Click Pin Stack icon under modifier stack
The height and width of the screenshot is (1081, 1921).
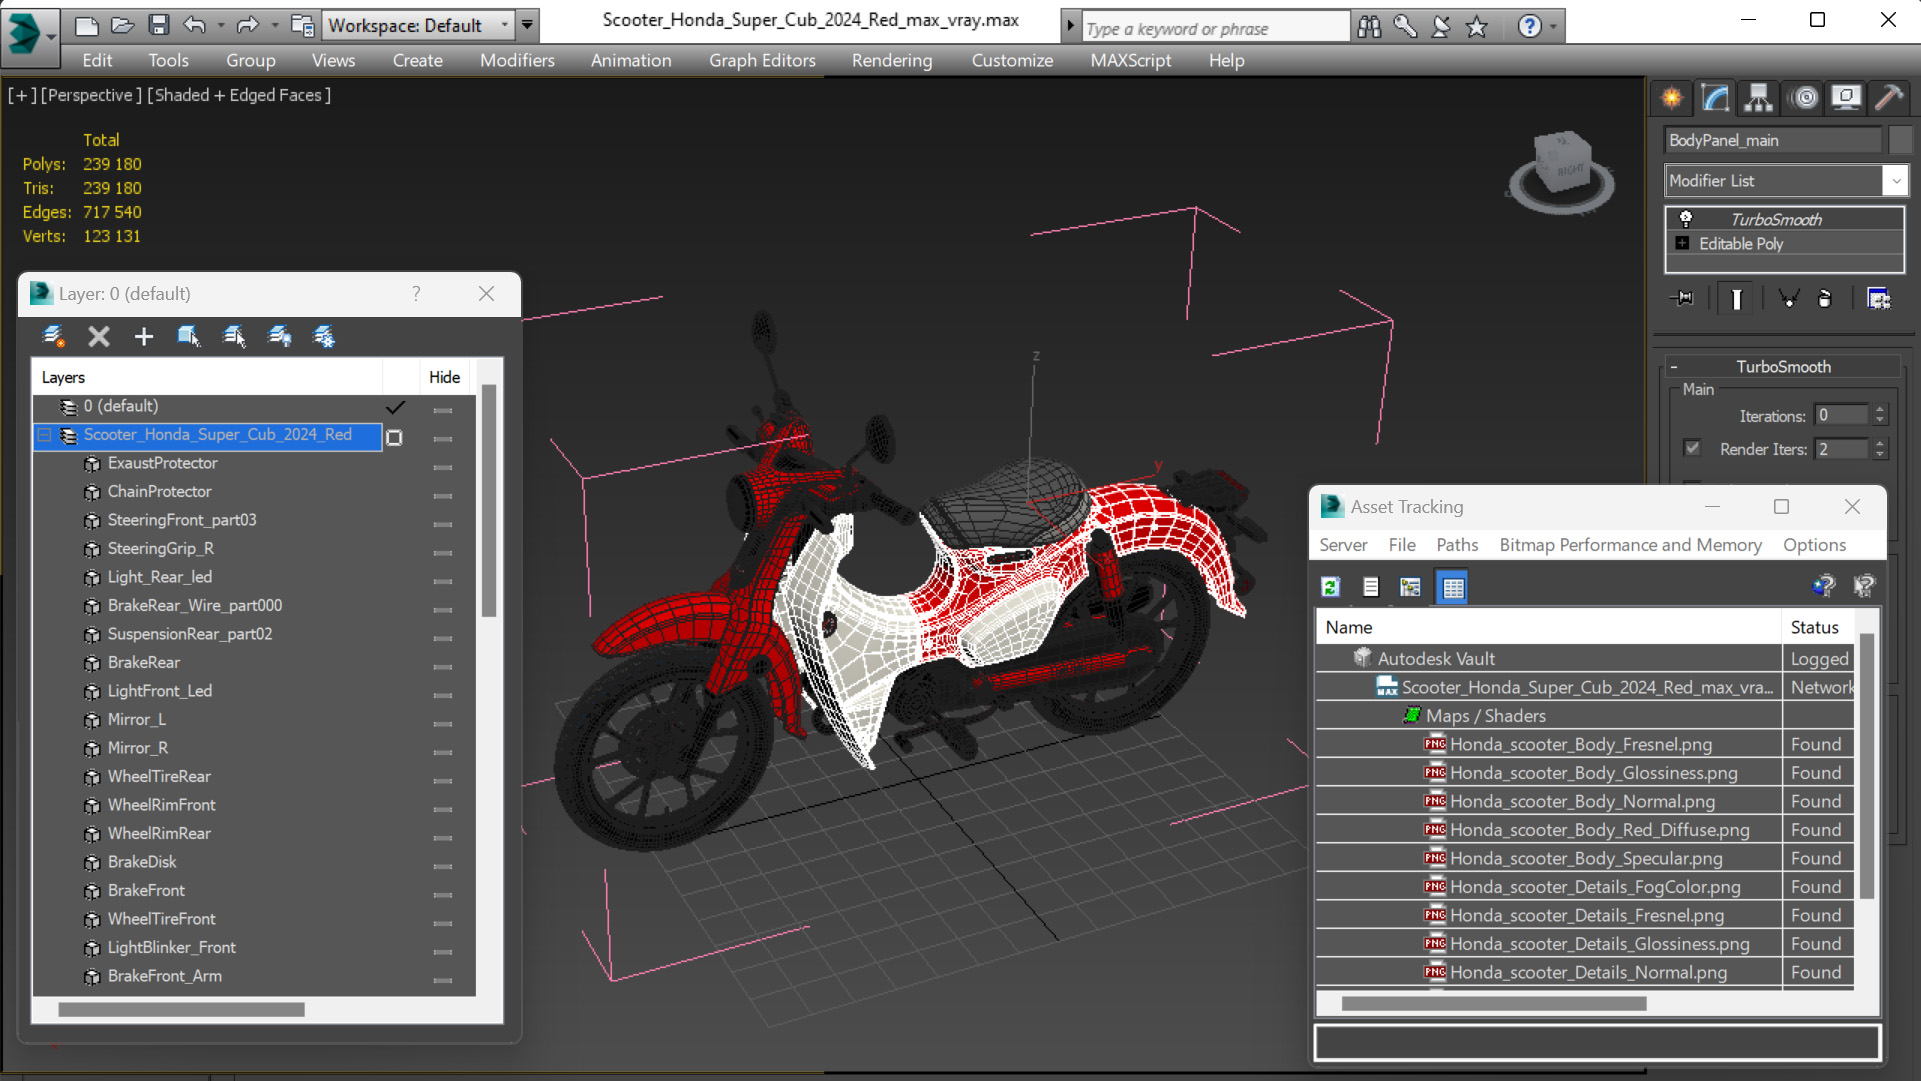click(x=1683, y=298)
